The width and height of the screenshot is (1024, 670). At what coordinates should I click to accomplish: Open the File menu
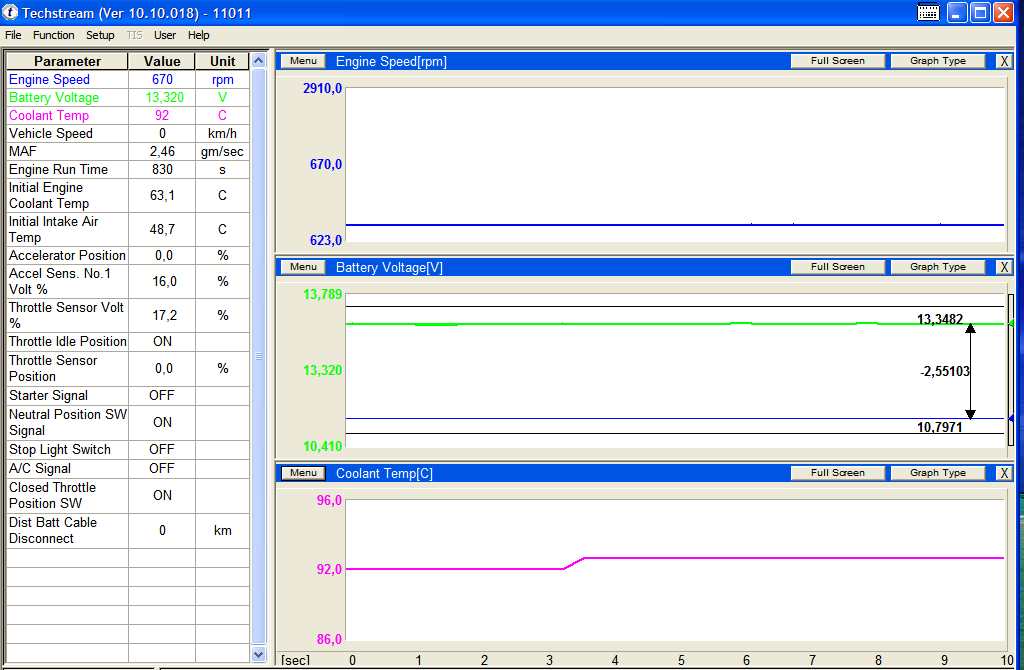13,35
